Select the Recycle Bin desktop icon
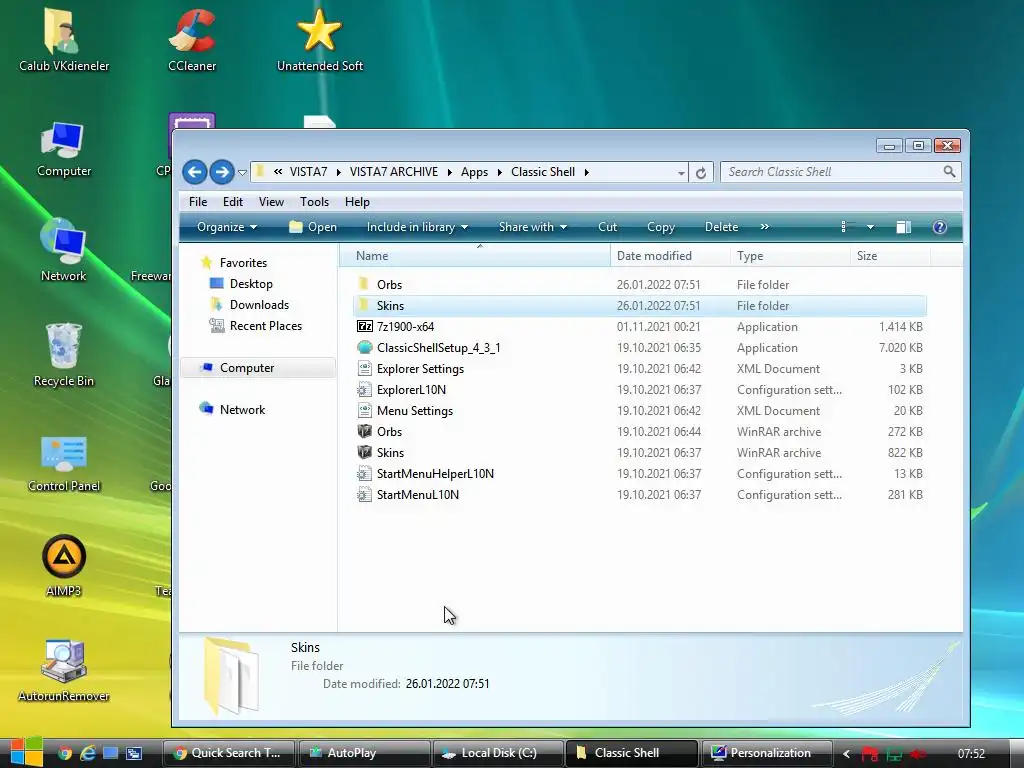The image size is (1024, 768). click(63, 356)
